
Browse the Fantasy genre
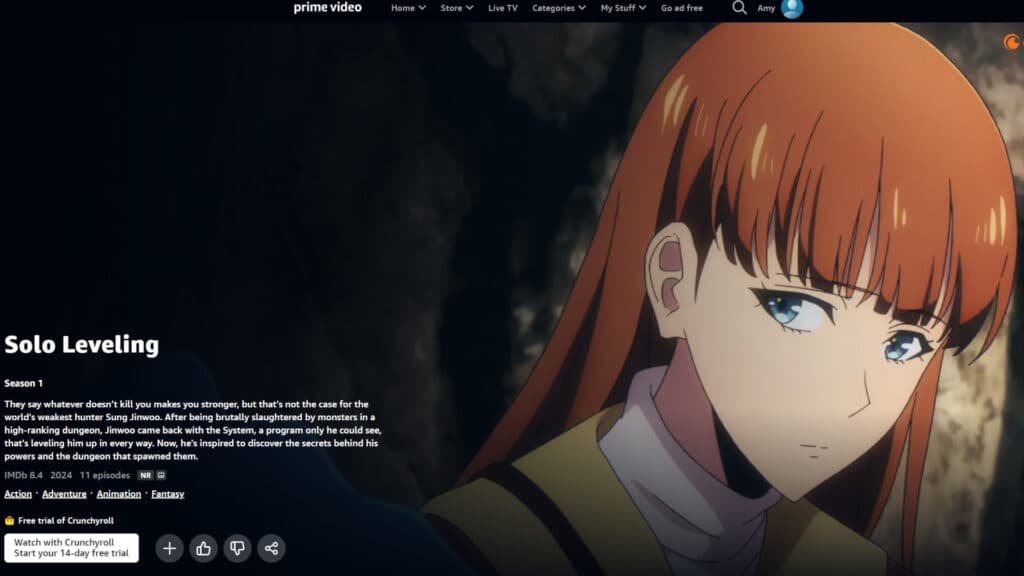click(x=167, y=493)
